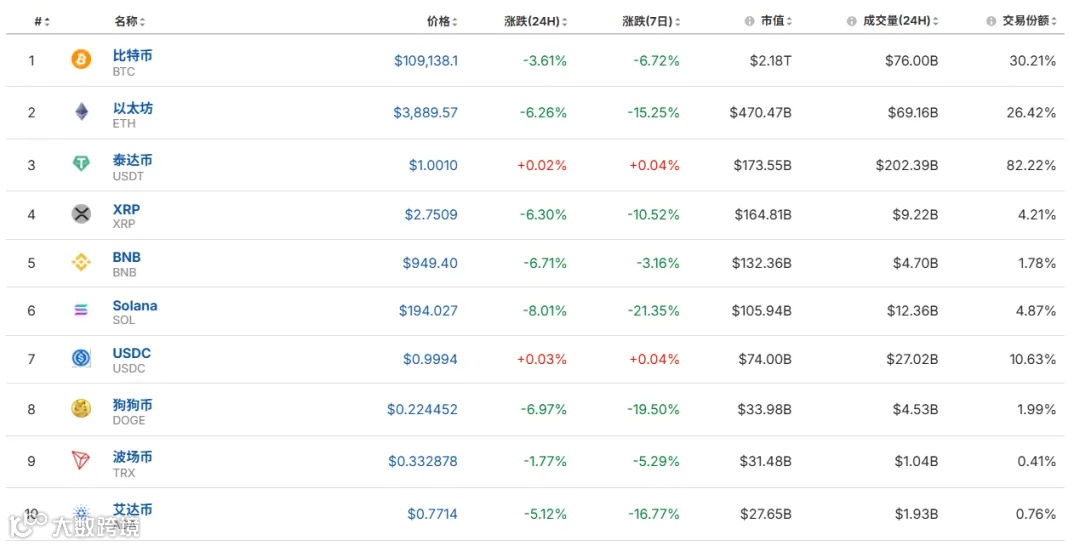The image size is (1080, 546).
Task: Select the $470.47B market cap value
Action: (x=760, y=112)
